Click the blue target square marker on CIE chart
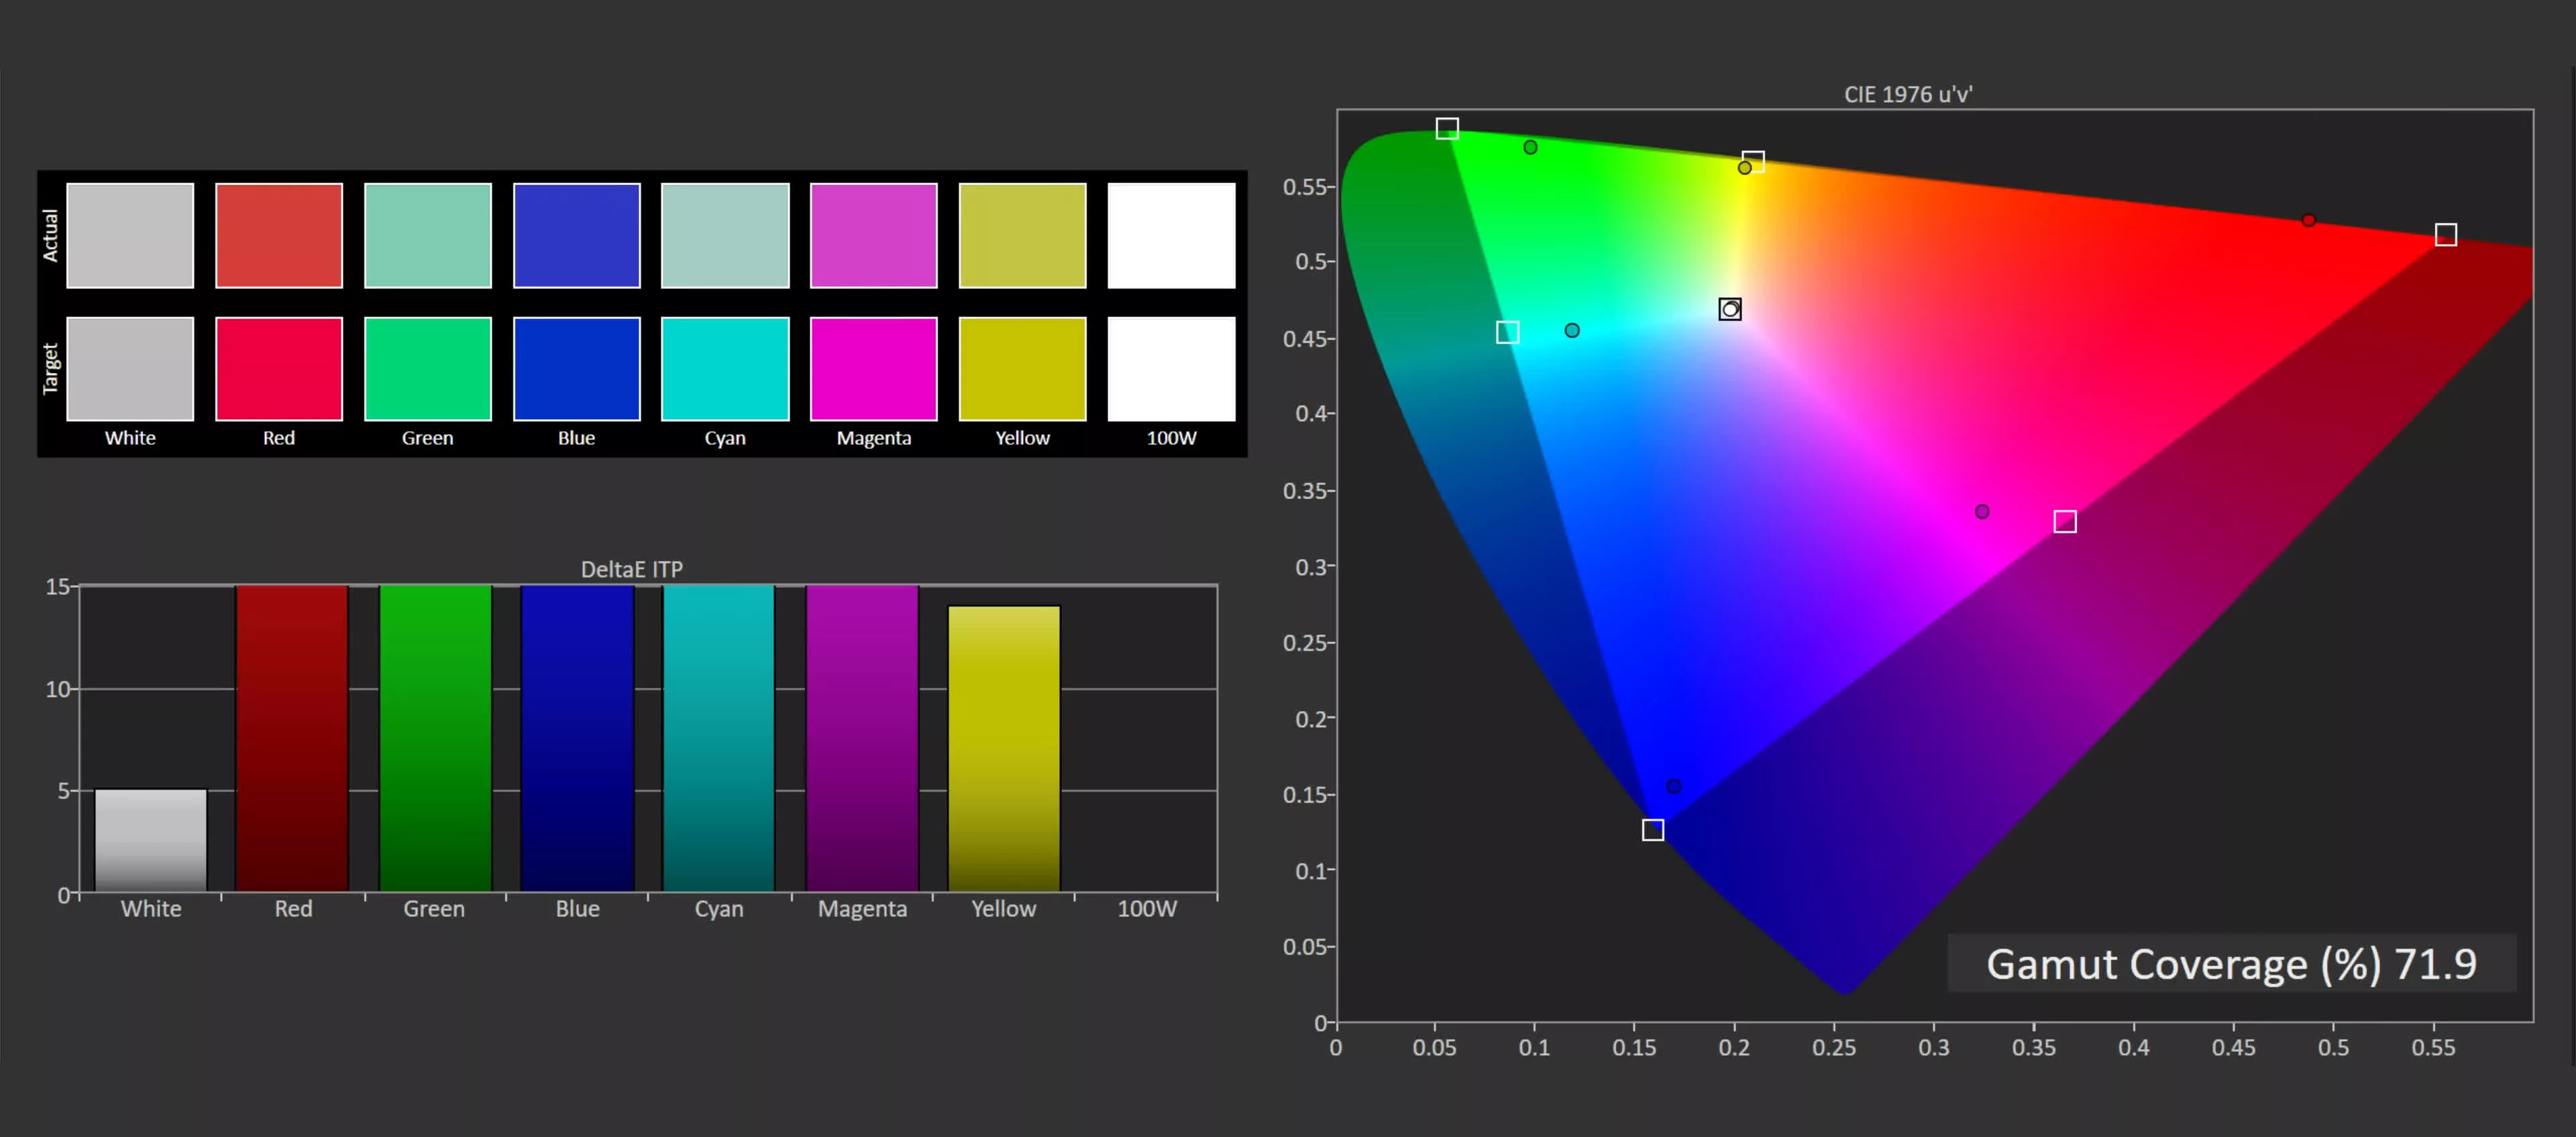Image resolution: width=2576 pixels, height=1137 pixels. coord(1653,830)
